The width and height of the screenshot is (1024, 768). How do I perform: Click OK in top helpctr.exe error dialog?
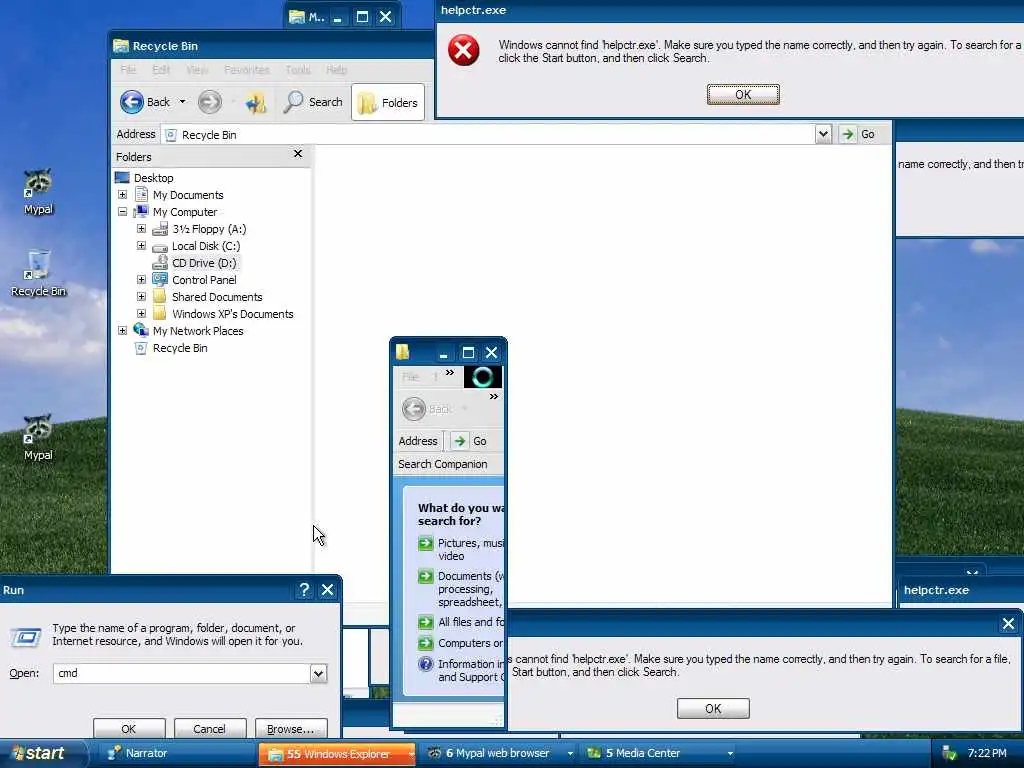[743, 95]
